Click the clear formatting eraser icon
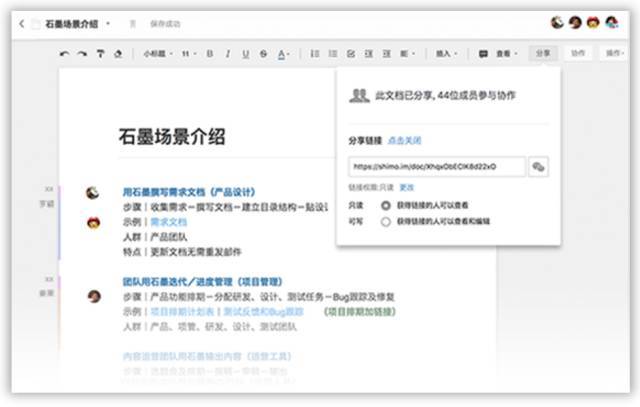The width and height of the screenshot is (640, 407). pos(118,54)
